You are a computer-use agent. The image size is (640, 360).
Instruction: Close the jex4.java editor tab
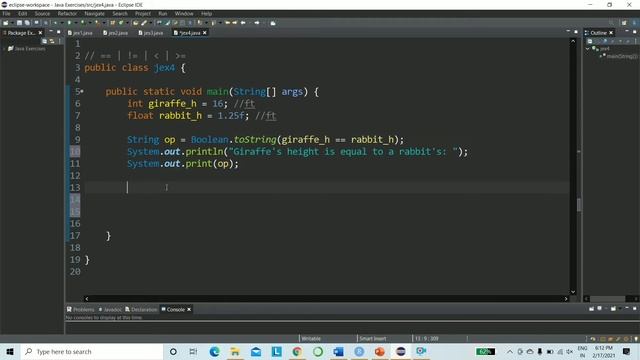205,33
